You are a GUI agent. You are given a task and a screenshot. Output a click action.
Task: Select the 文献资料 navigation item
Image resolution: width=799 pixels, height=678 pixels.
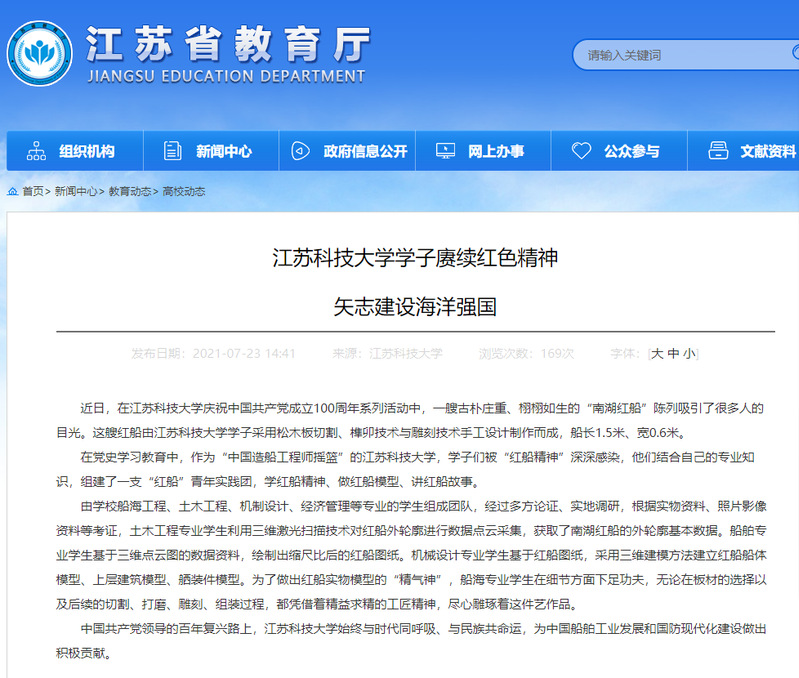[767, 151]
